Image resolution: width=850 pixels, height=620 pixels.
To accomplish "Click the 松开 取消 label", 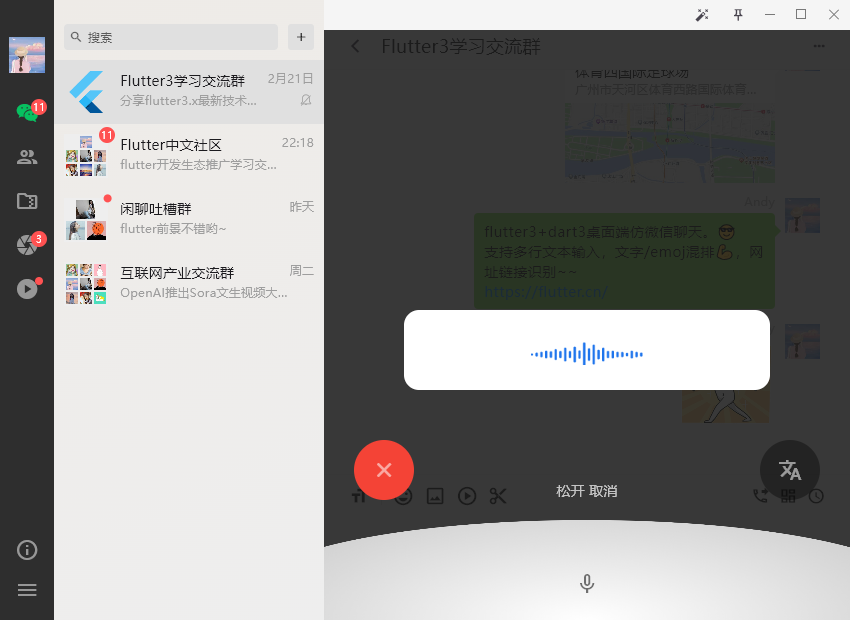I will click(x=587, y=491).
